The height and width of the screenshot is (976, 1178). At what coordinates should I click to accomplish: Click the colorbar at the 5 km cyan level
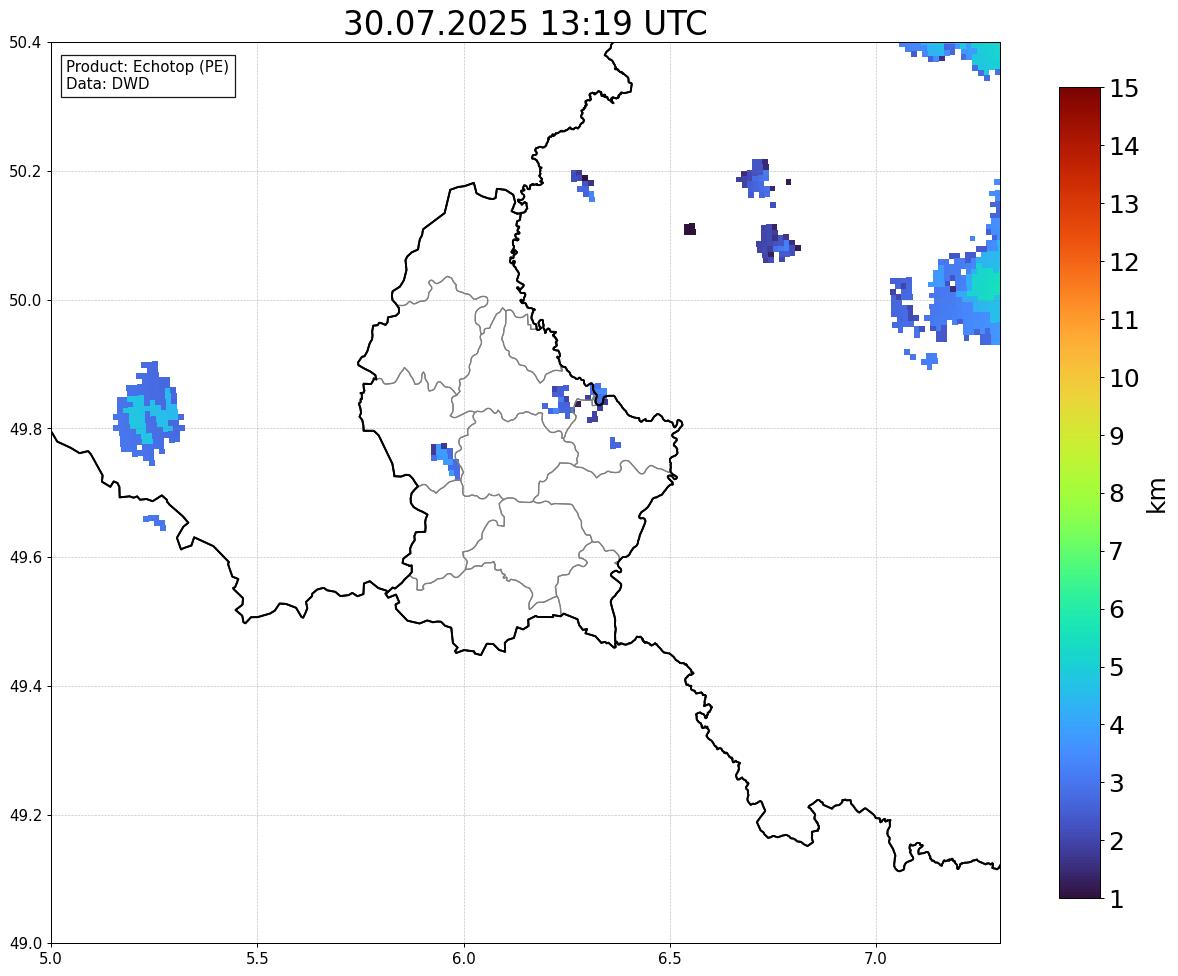pos(1080,667)
